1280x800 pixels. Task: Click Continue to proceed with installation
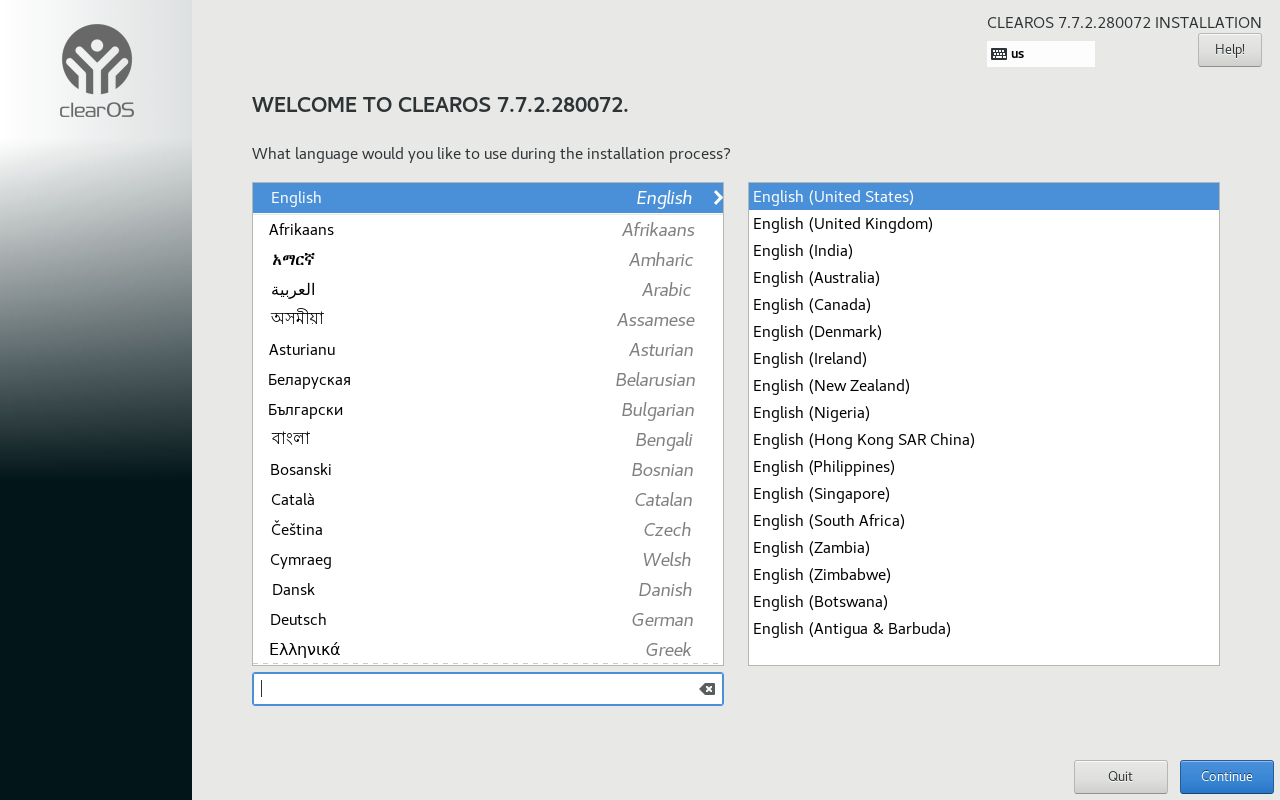1227,777
